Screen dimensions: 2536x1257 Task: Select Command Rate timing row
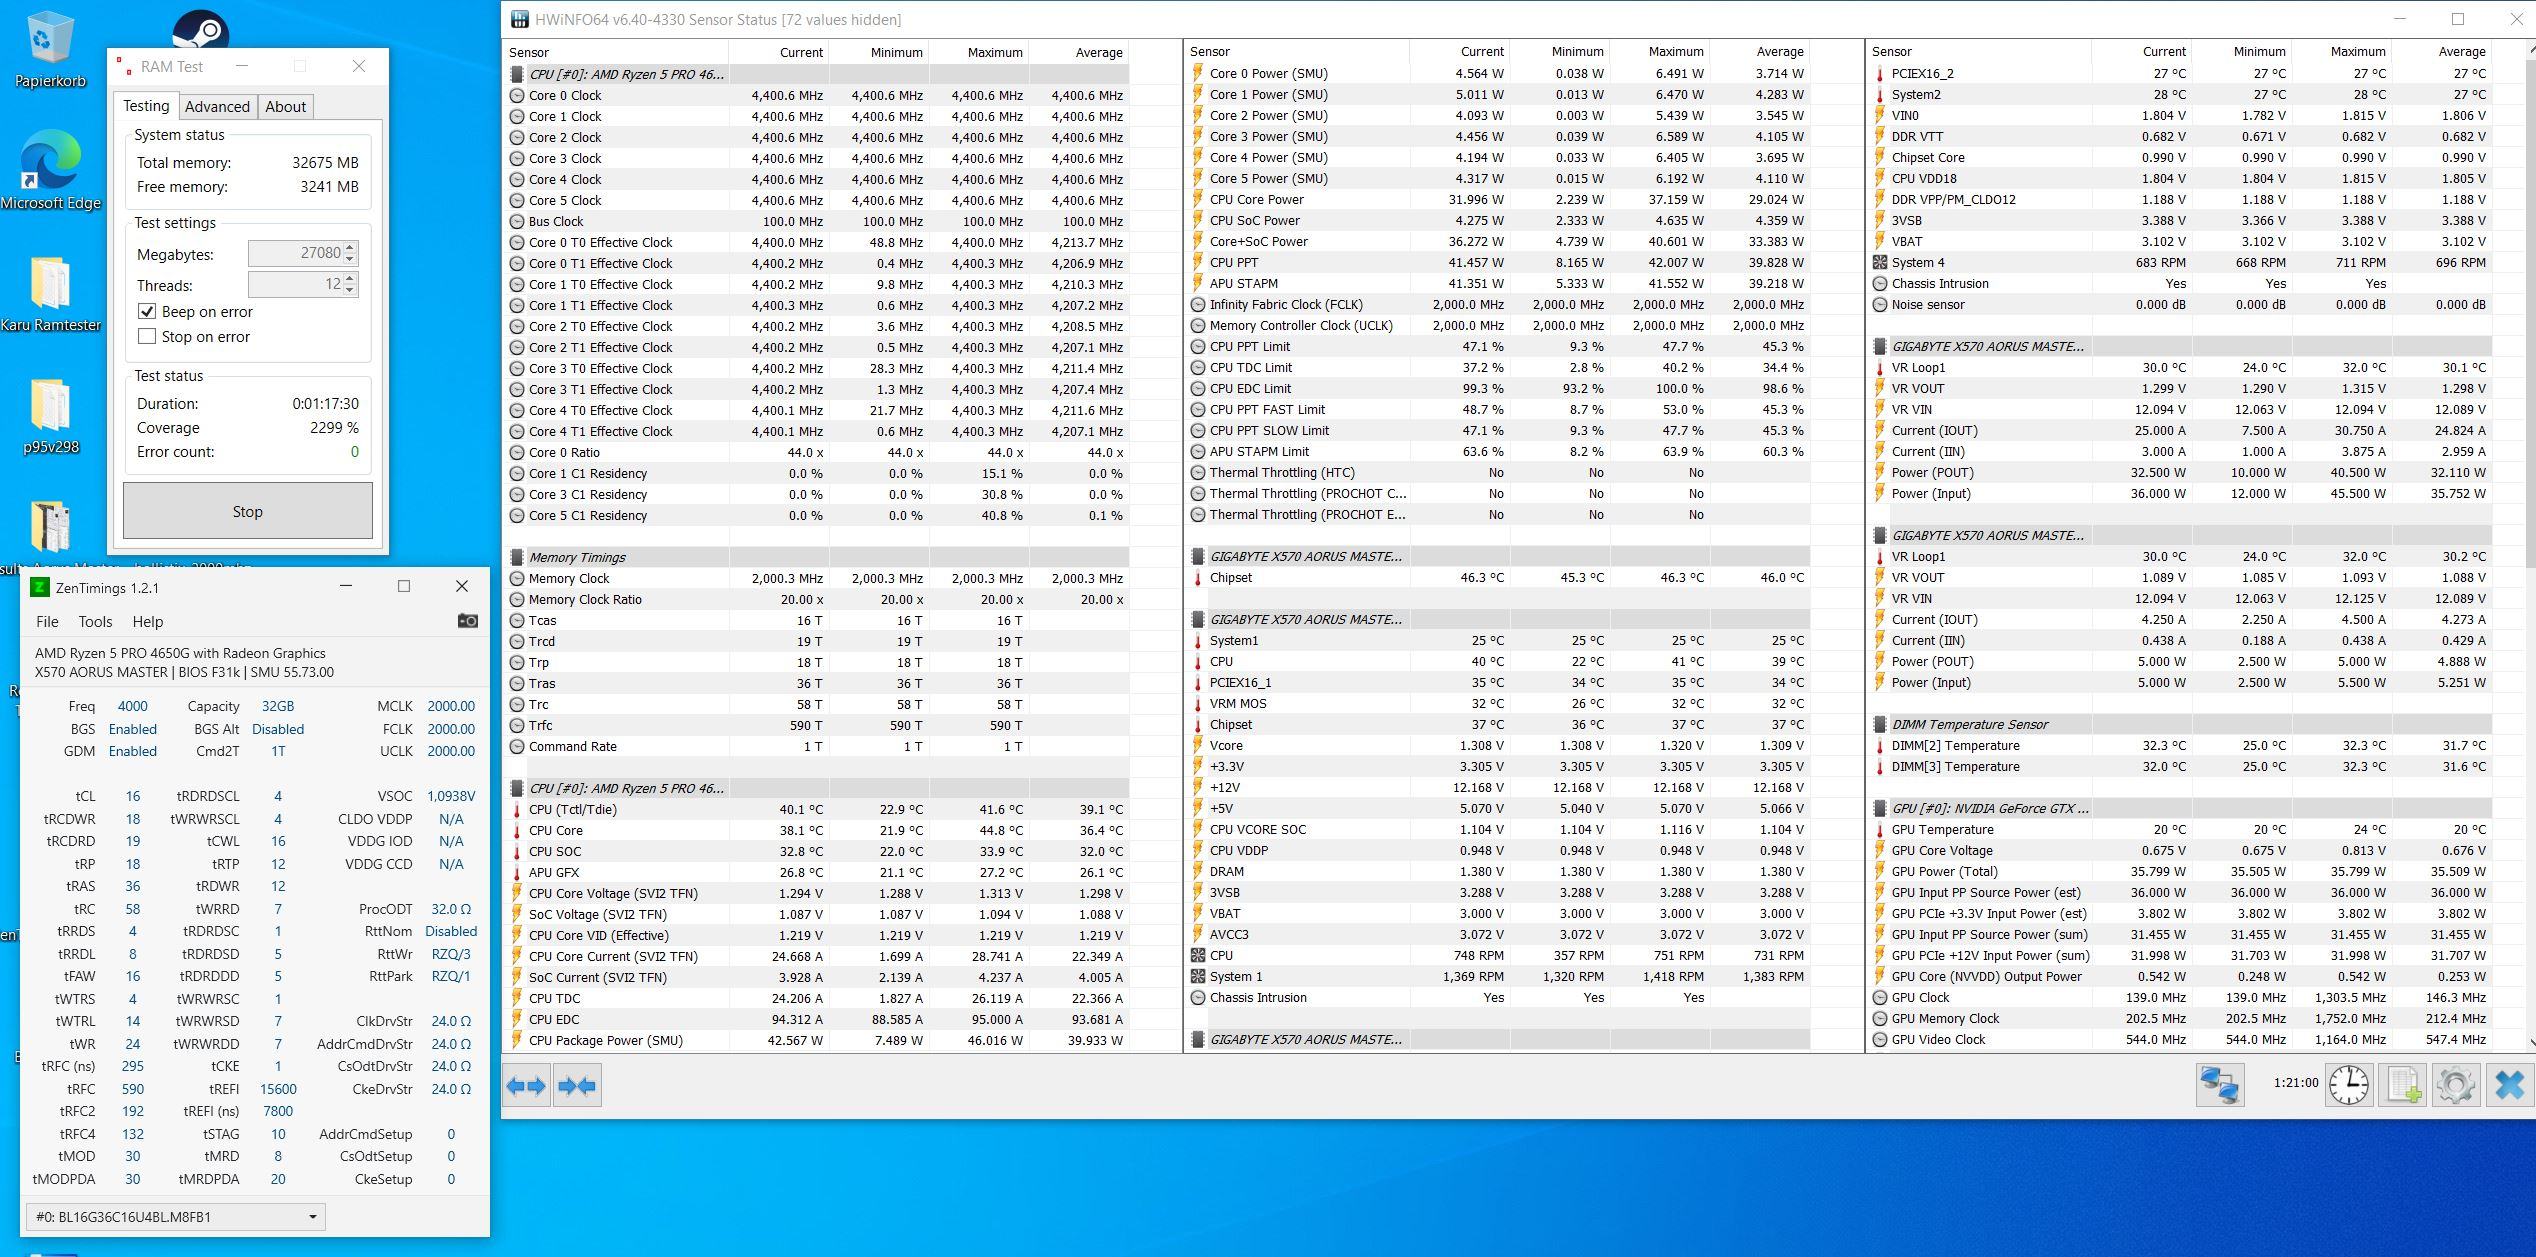(817, 746)
